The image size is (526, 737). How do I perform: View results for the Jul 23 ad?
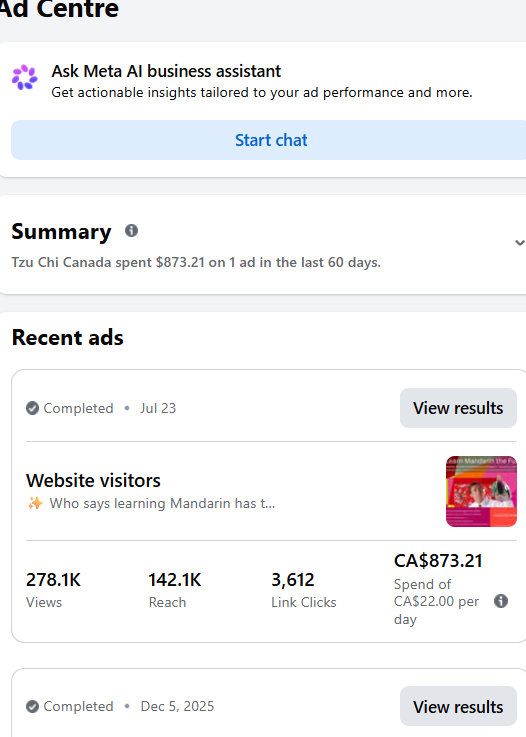coord(458,408)
